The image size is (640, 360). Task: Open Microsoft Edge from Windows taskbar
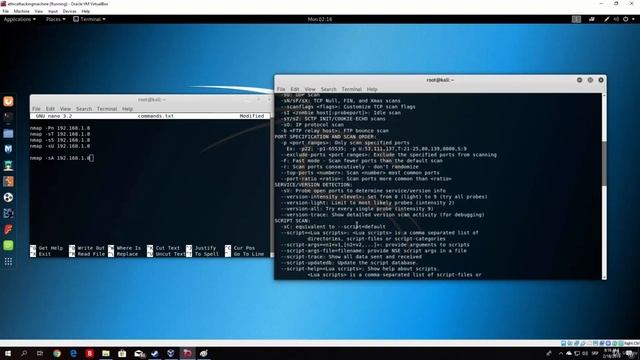(x=73, y=353)
